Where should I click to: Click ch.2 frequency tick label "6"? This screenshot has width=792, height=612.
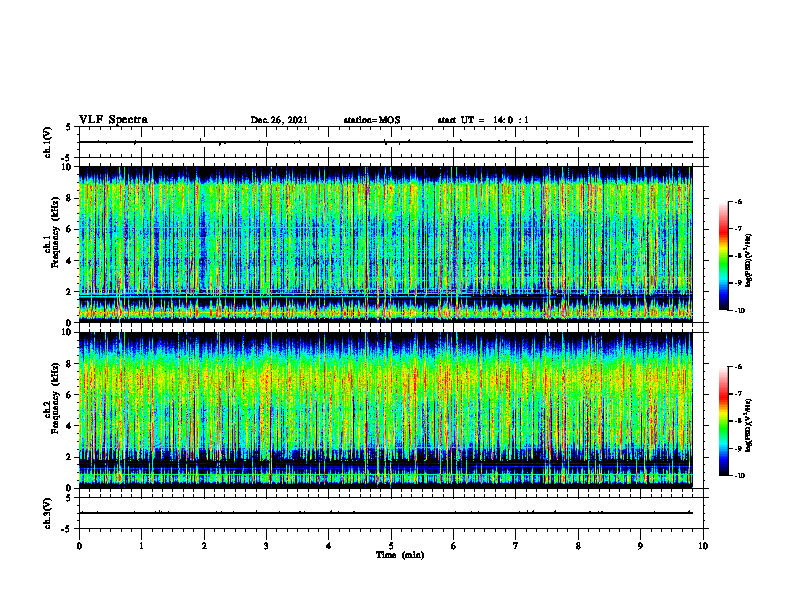[x=69, y=395]
